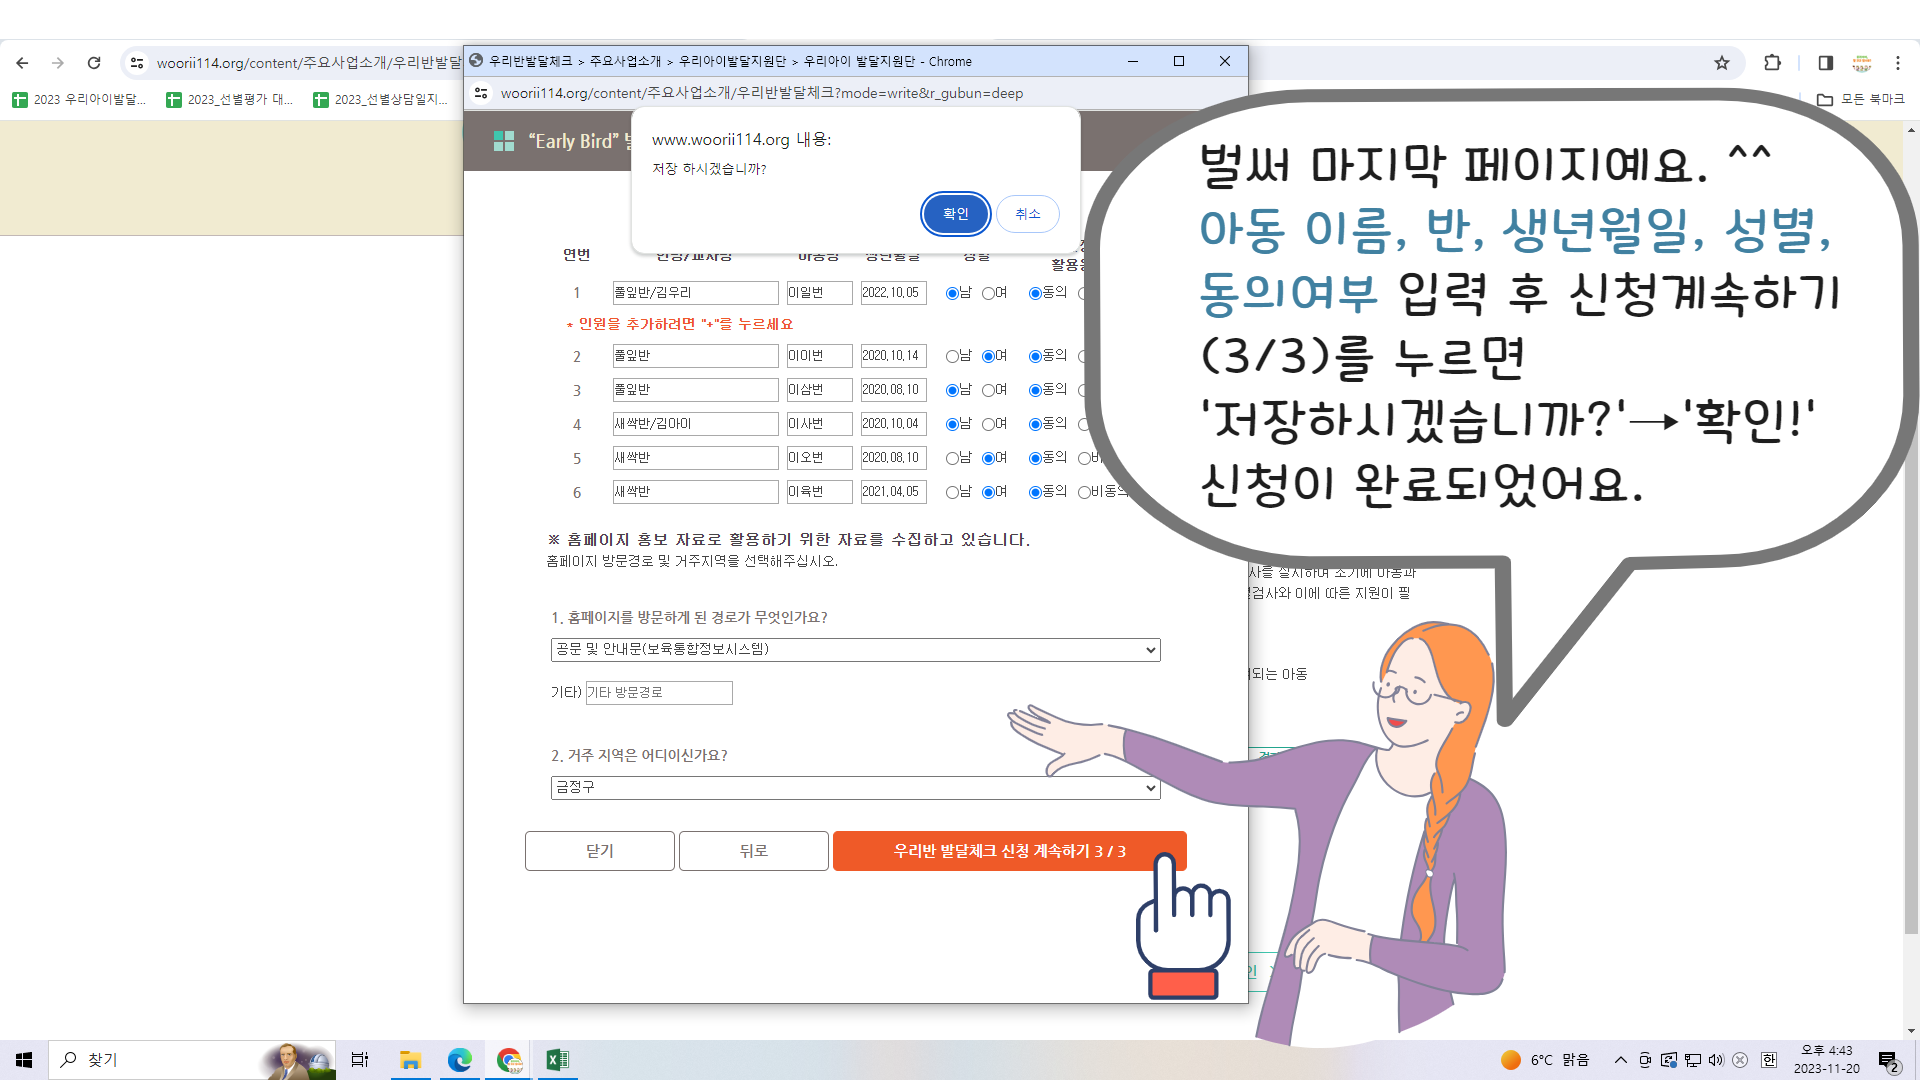Screen dimensions: 1920x1080
Task: Expand the residence area 금정구 dropdown
Action: click(855, 788)
